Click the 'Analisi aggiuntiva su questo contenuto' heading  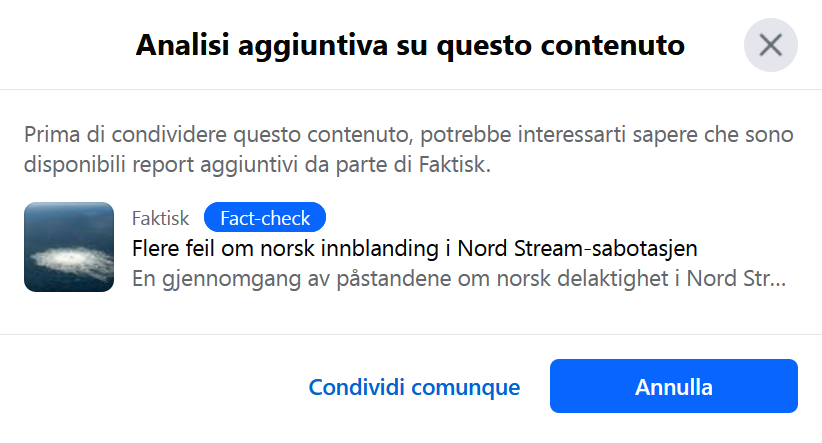[410, 45]
